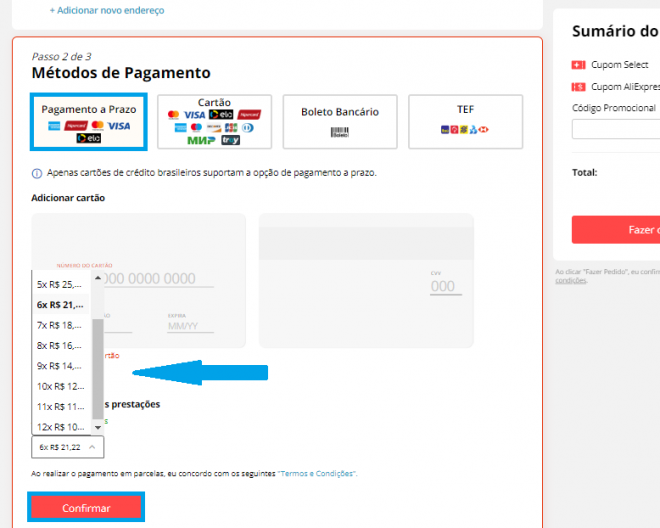The width and height of the screenshot is (660, 528).
Task: Click the Fazer pedido red button
Action: [x=616, y=229]
